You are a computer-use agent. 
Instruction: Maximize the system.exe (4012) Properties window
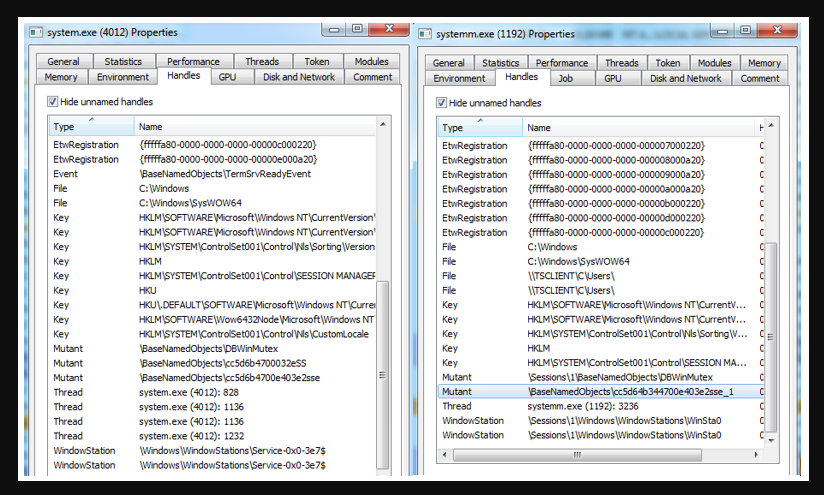tap(357, 29)
